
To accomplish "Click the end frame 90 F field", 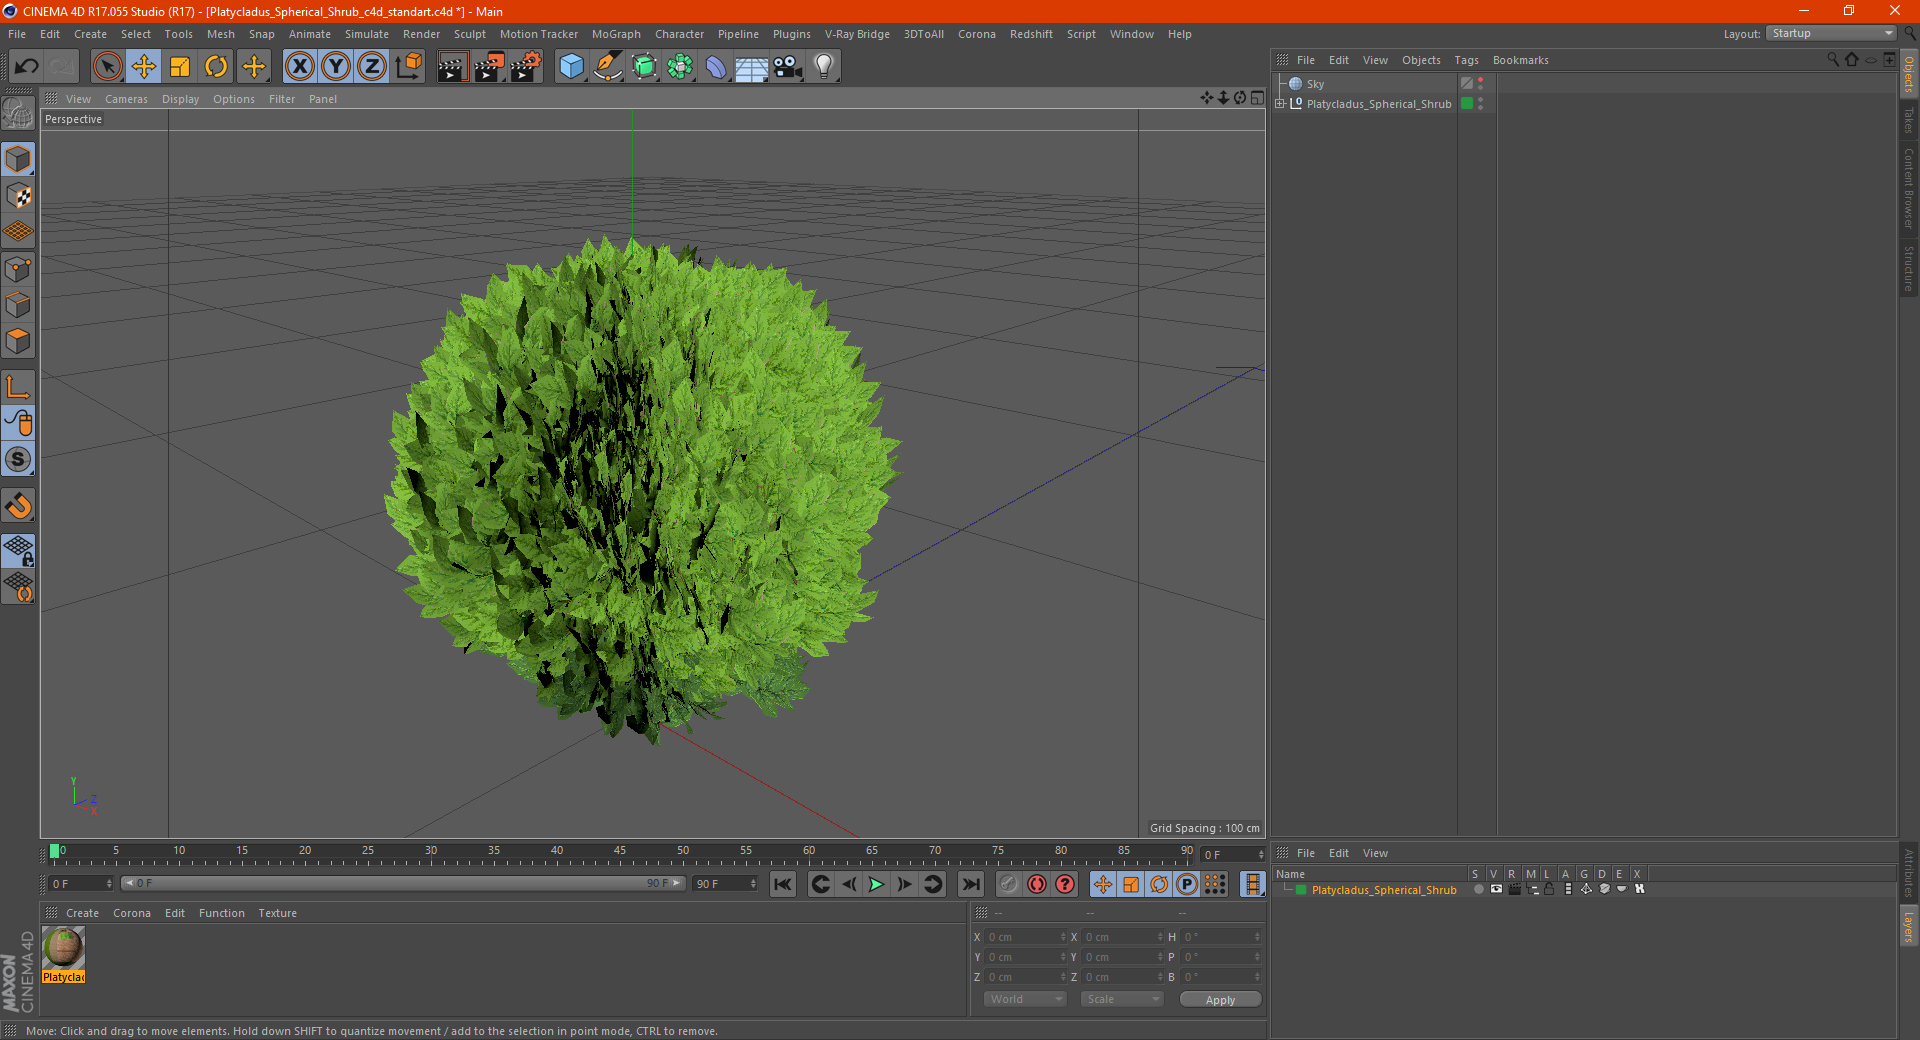I will coord(725,884).
